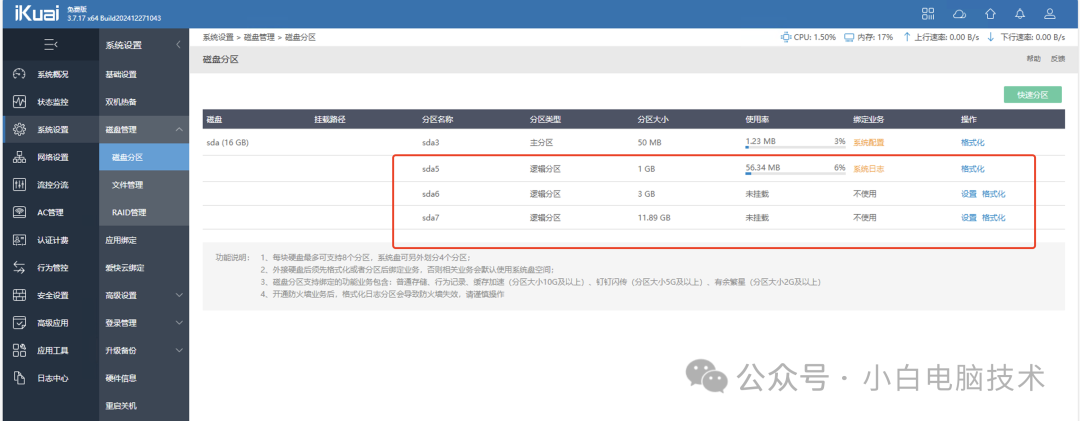Open 系统概况 dashboard icon
Screen dimensions: 1080x421
click(19, 74)
